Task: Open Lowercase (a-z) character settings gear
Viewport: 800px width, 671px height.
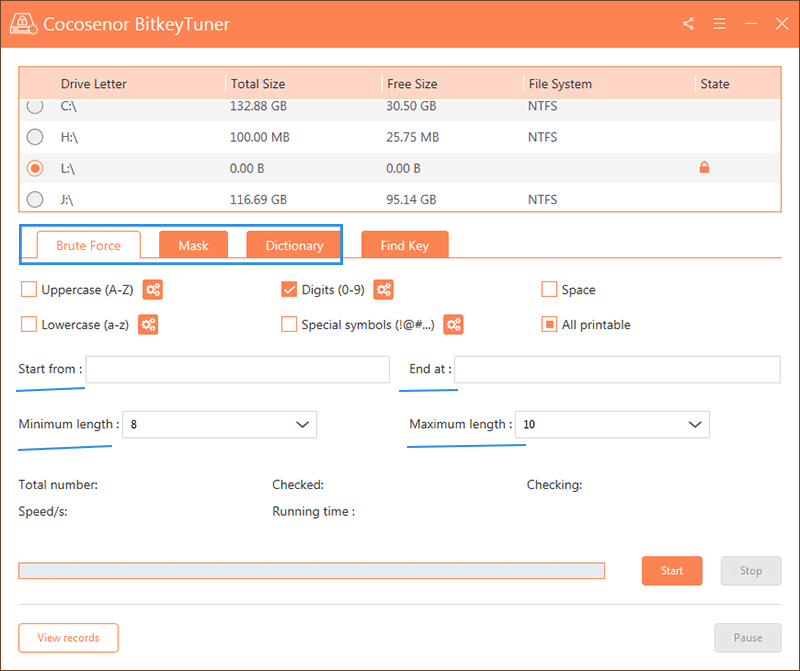Action: click(148, 325)
